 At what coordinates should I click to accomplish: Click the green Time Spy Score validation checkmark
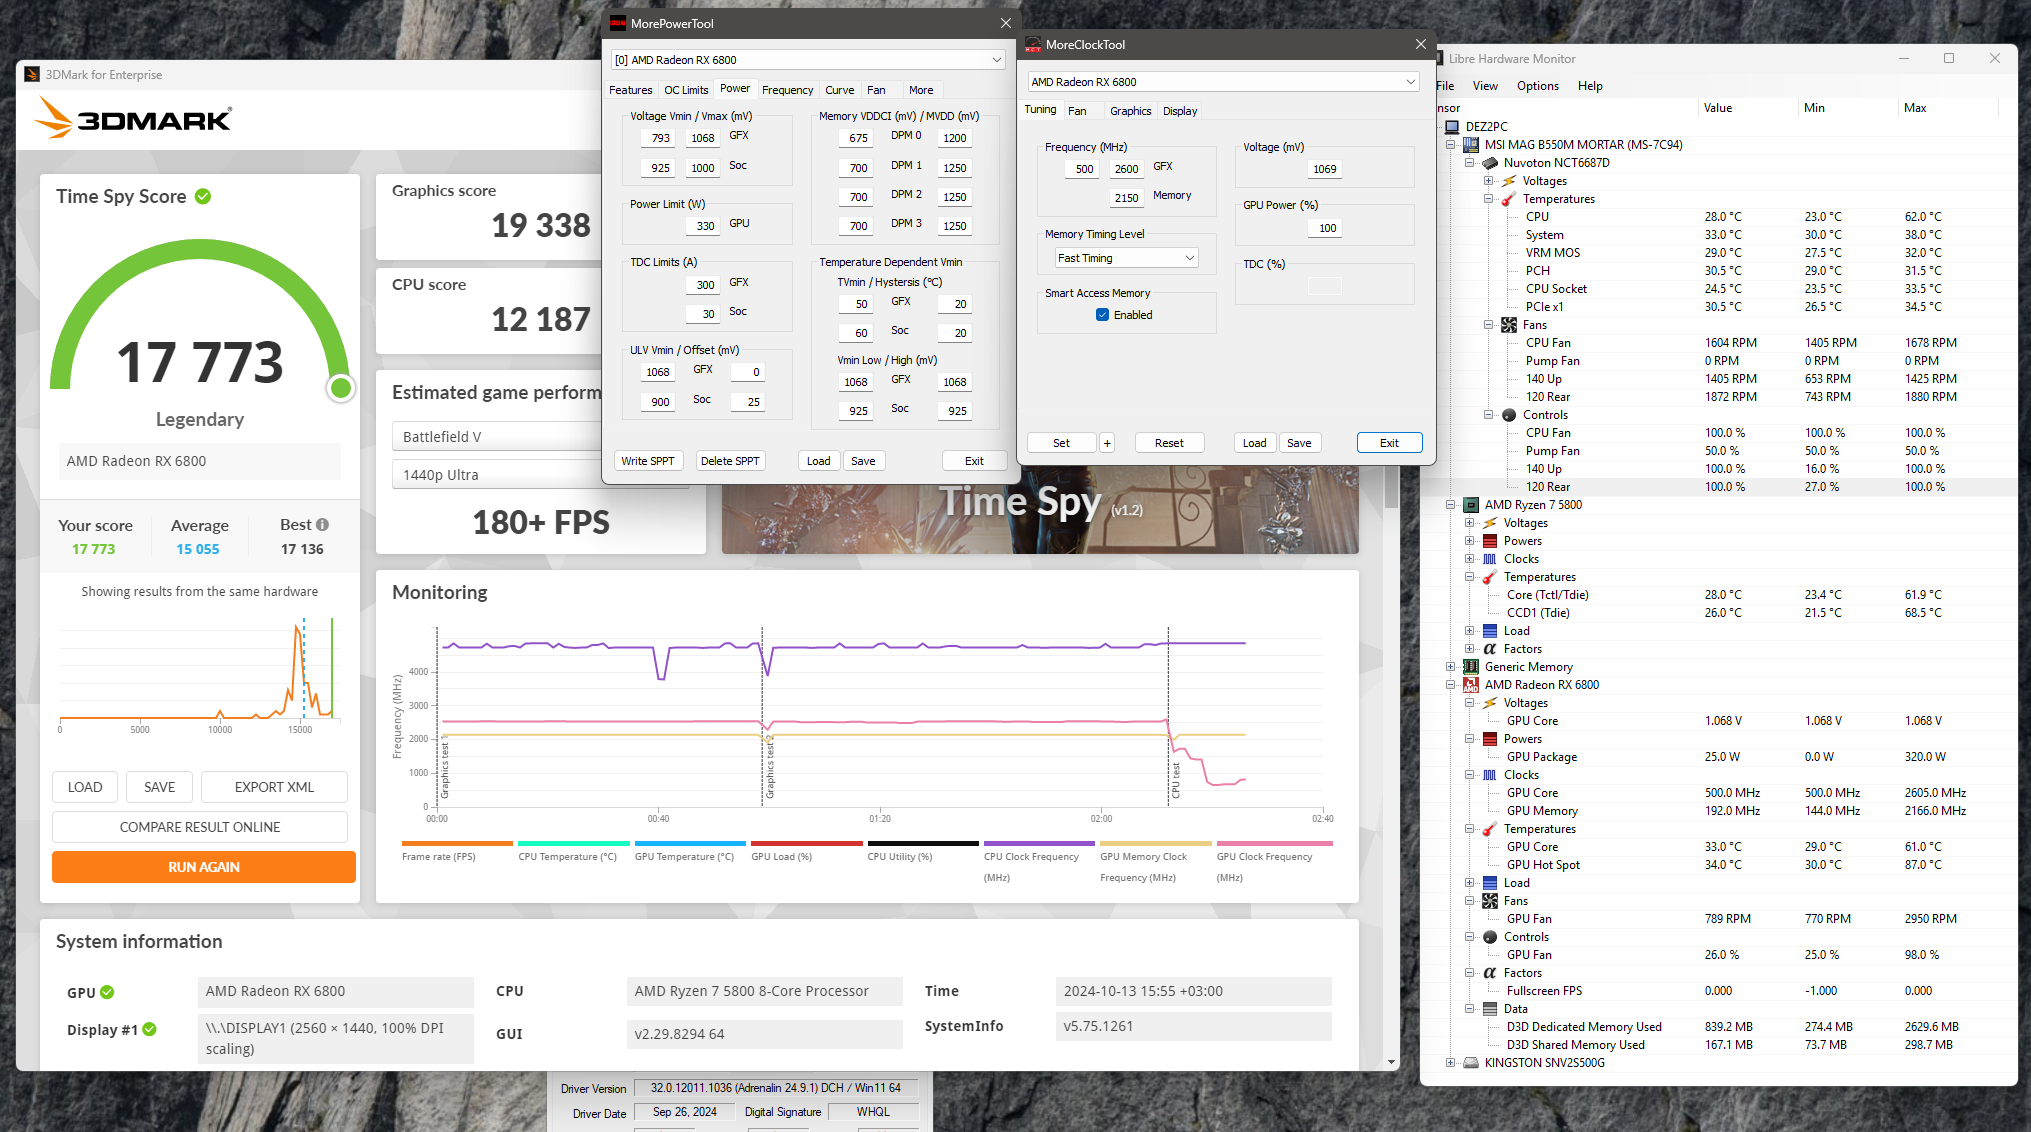203,196
